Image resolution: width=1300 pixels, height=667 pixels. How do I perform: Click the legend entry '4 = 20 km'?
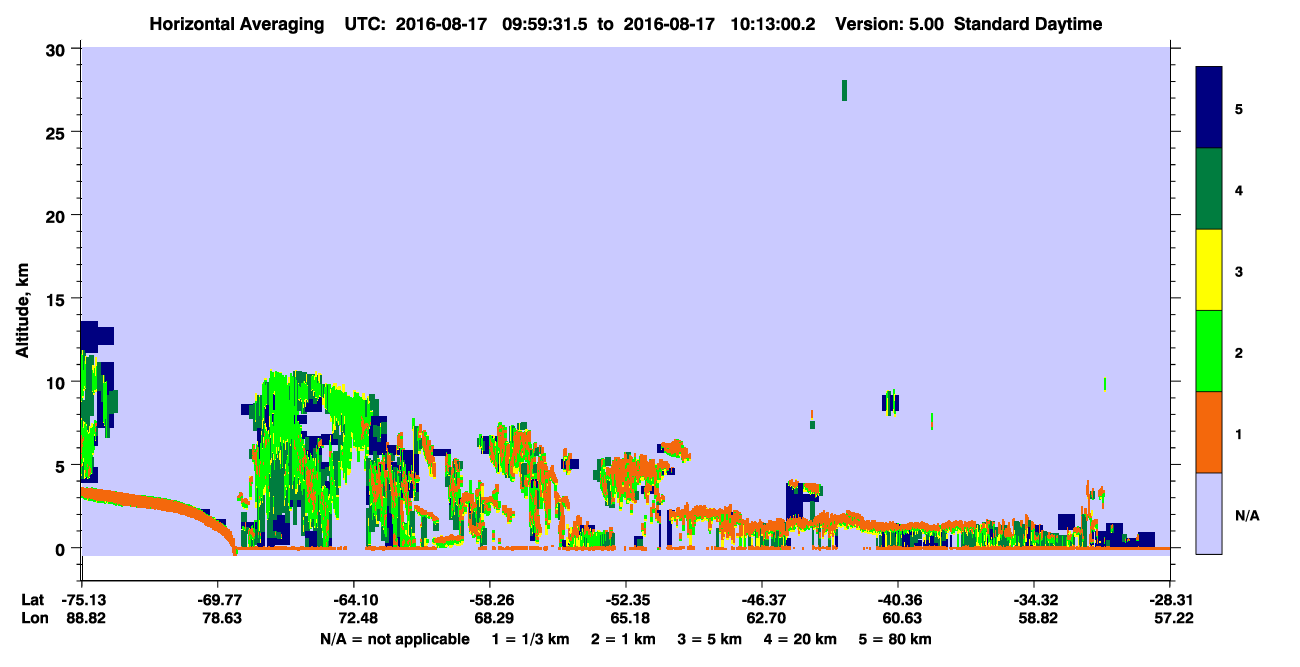pos(801,639)
